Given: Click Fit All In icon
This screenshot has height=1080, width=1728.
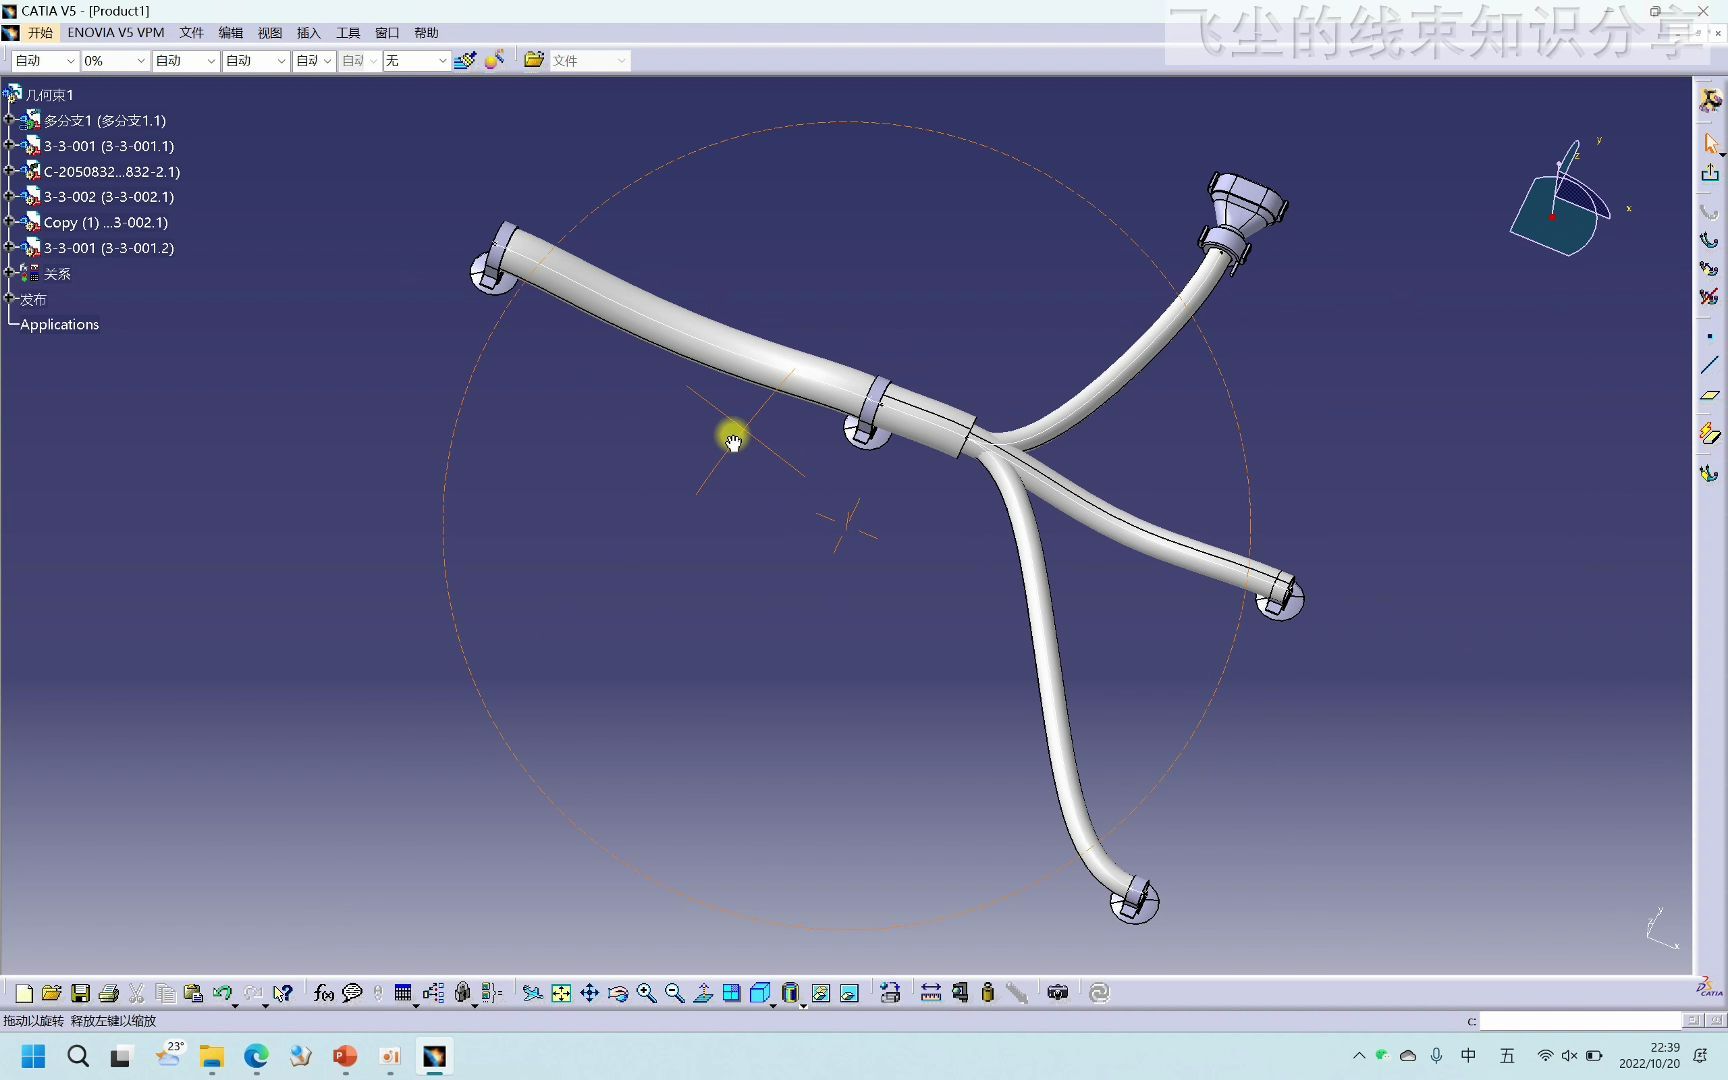Looking at the screenshot, I should 562,992.
